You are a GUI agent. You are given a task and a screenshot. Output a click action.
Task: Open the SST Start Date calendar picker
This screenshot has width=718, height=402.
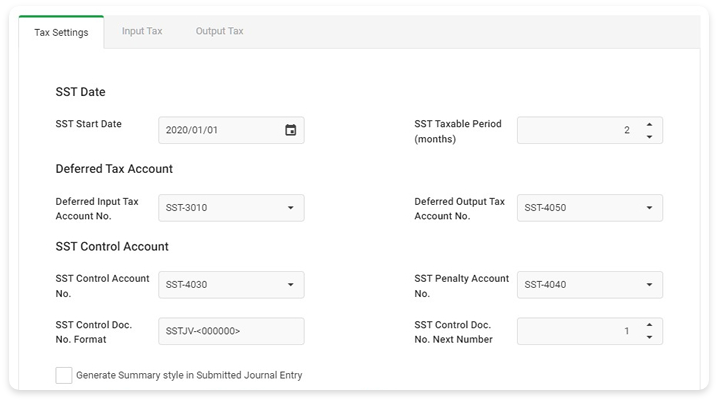point(290,130)
